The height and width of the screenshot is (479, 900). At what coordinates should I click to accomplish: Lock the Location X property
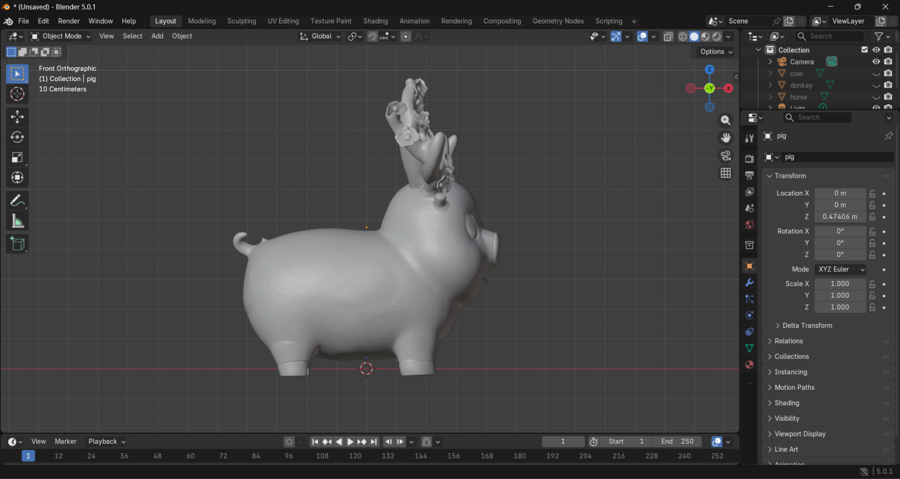pos(872,193)
